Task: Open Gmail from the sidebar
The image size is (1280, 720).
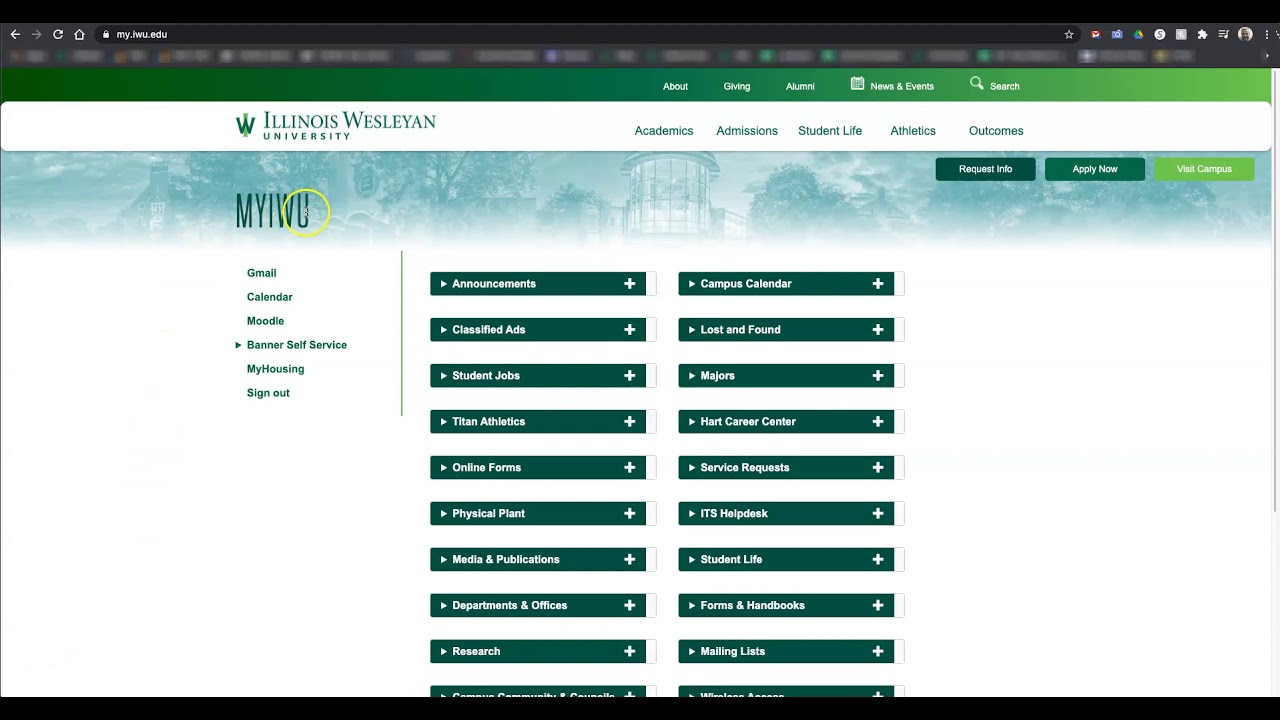Action: pyautogui.click(x=262, y=273)
